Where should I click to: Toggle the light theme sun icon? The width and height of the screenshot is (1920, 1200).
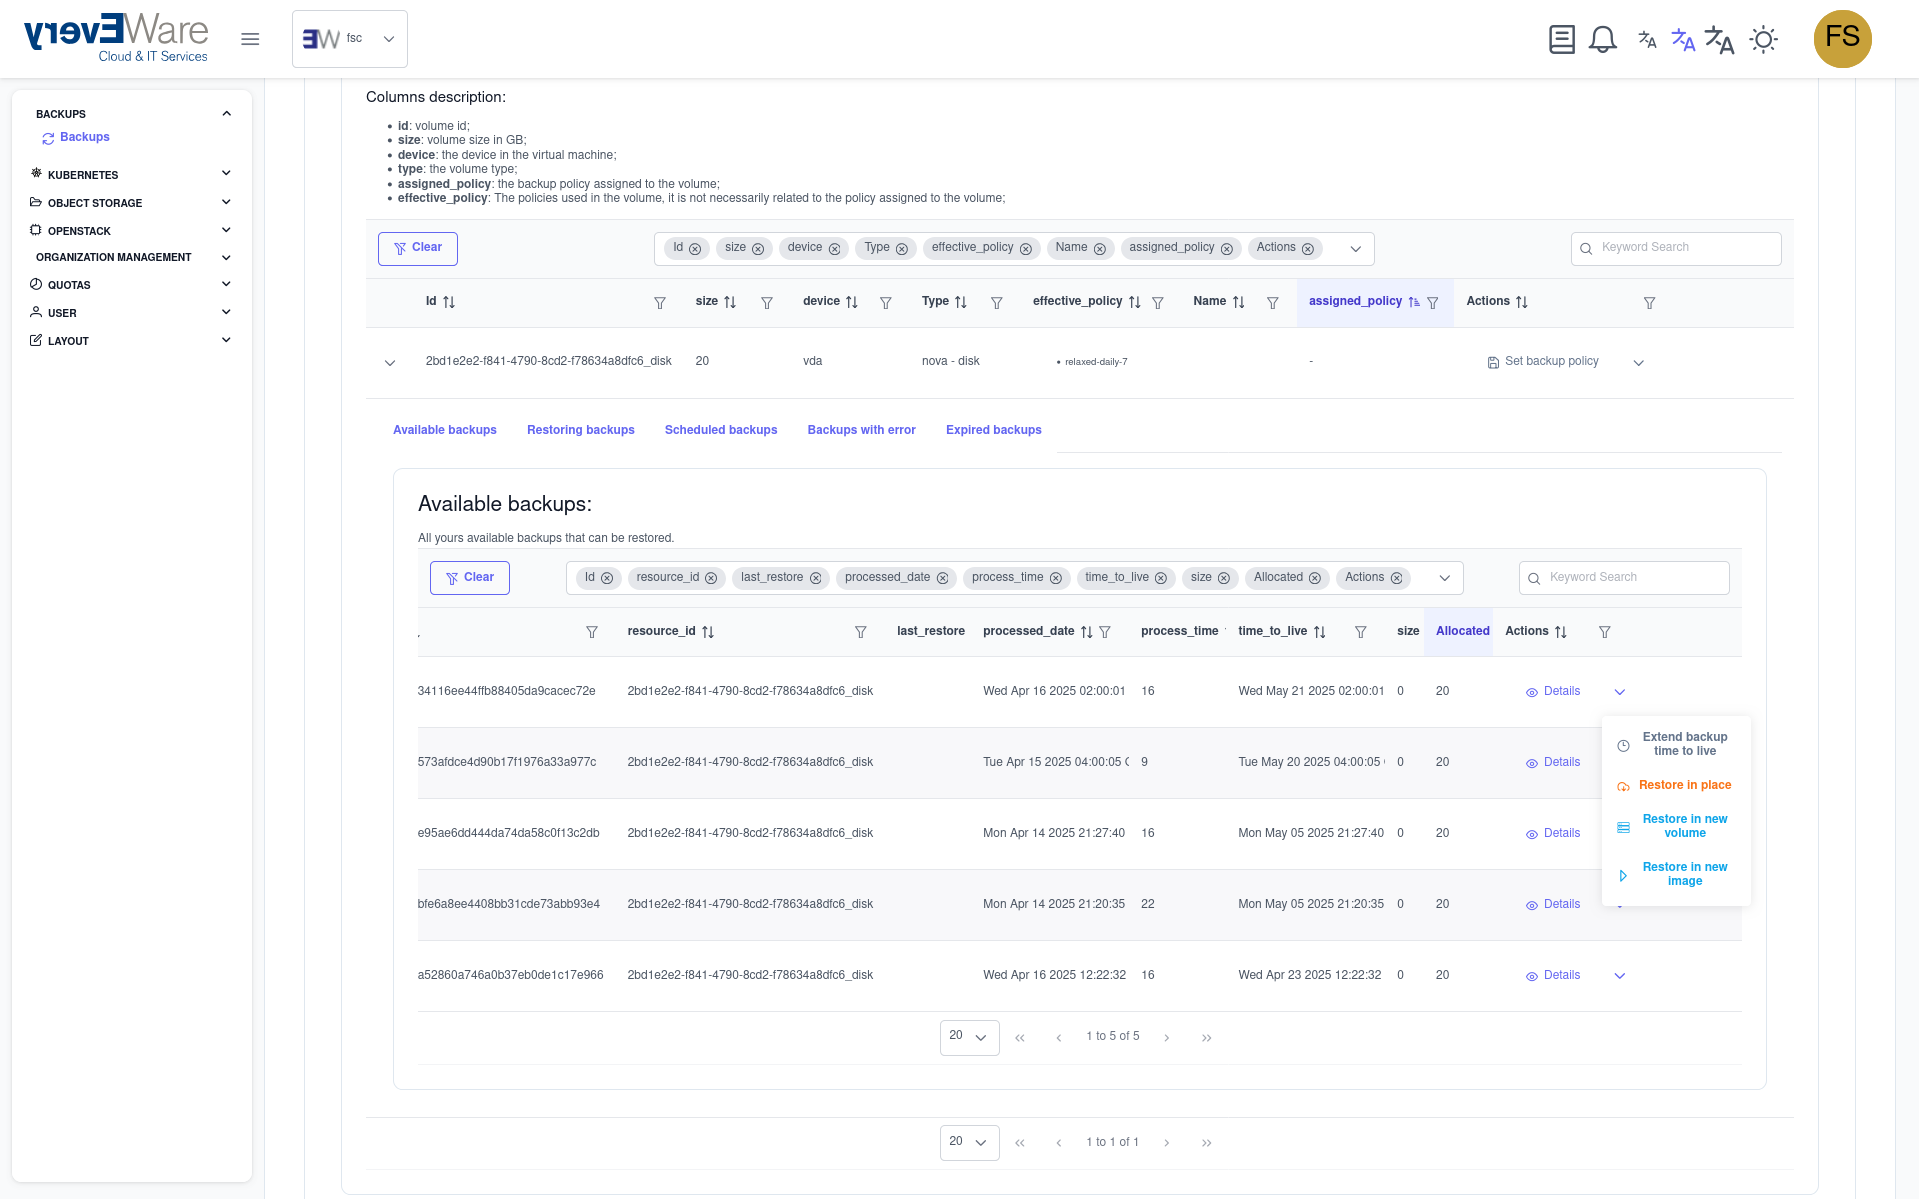(x=1763, y=40)
